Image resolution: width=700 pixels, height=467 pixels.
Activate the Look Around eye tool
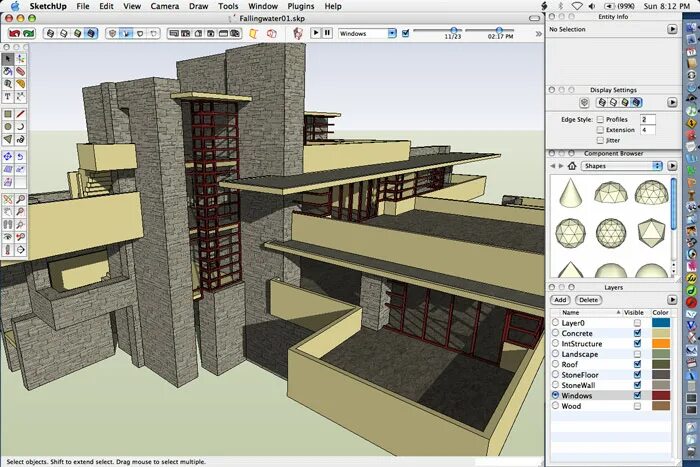[8, 237]
